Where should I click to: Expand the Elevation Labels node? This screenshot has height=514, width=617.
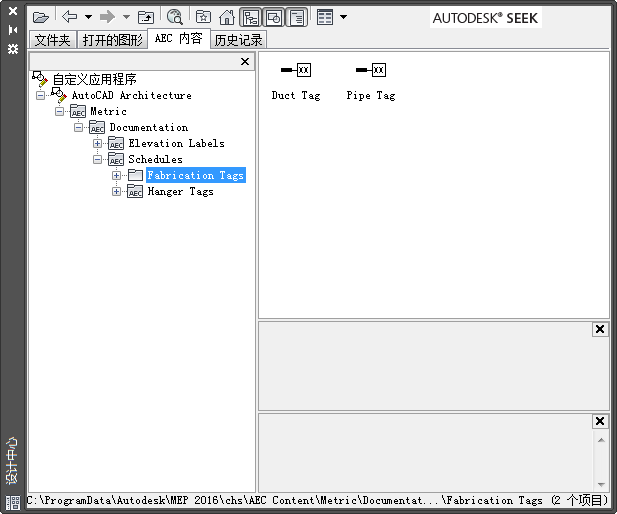pyautogui.click(x=97, y=143)
